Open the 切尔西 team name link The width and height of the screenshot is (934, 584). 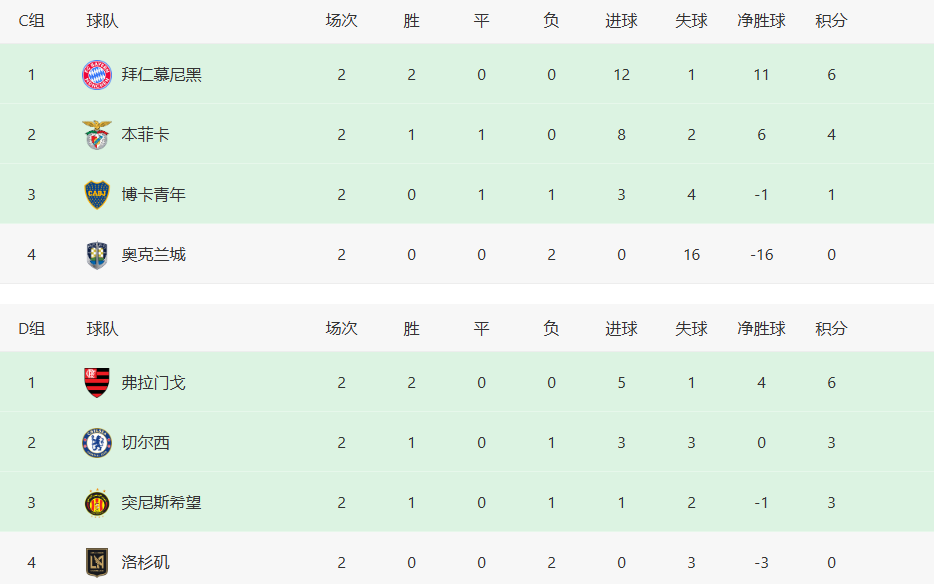pos(145,443)
